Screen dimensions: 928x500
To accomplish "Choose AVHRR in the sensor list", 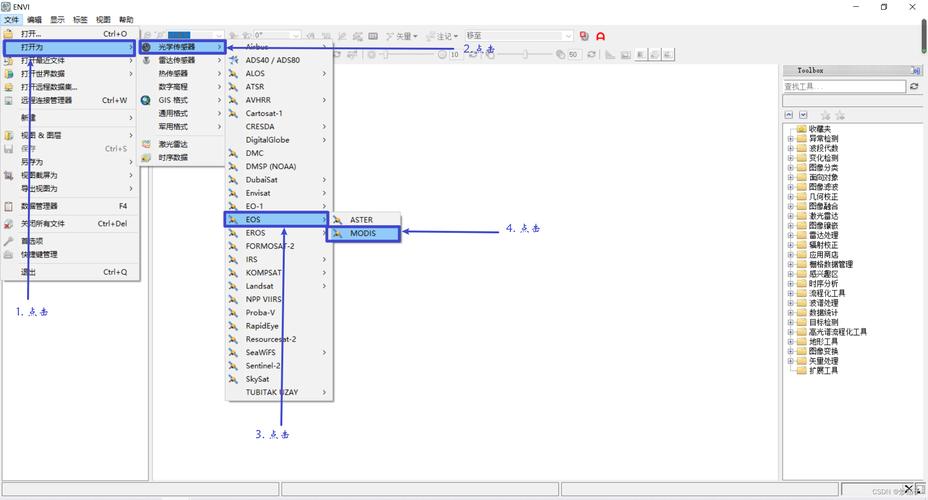I will (x=279, y=100).
